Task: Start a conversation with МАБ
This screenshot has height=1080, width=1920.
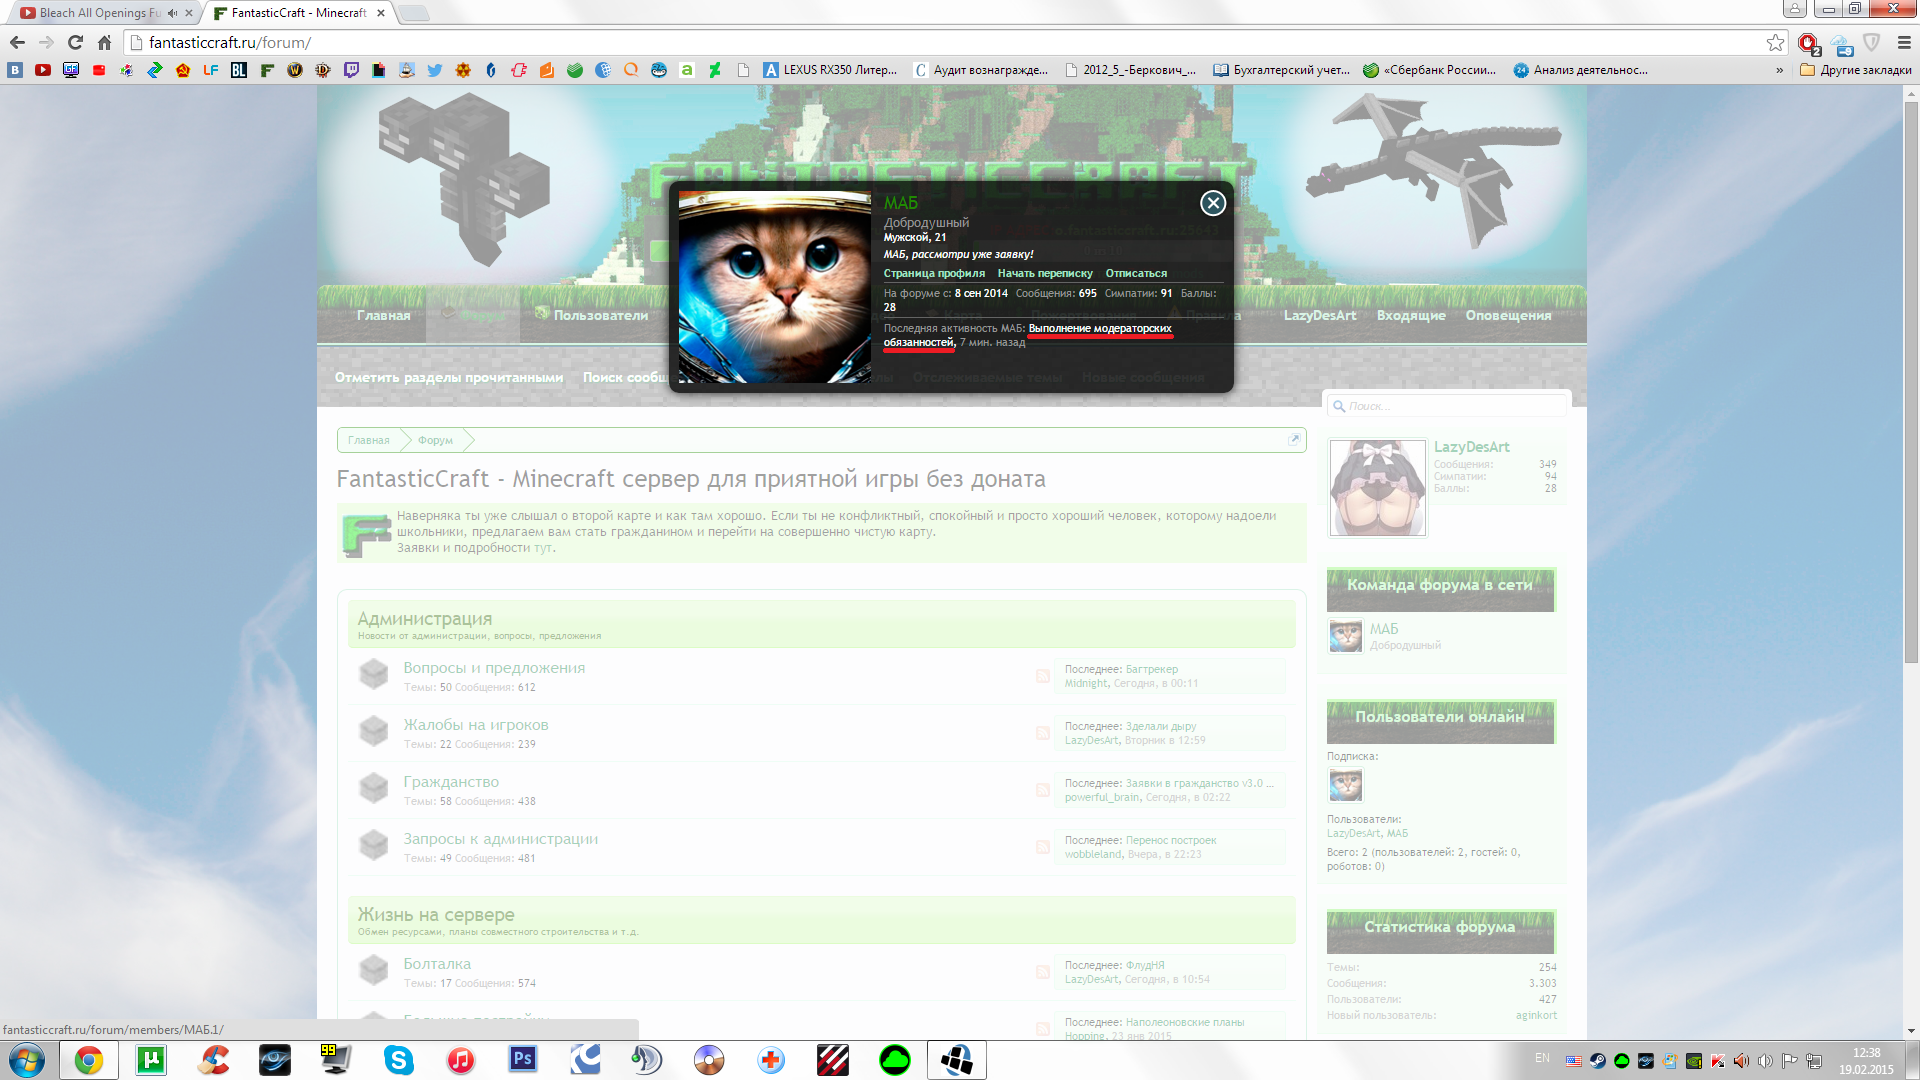Action: (x=1045, y=273)
